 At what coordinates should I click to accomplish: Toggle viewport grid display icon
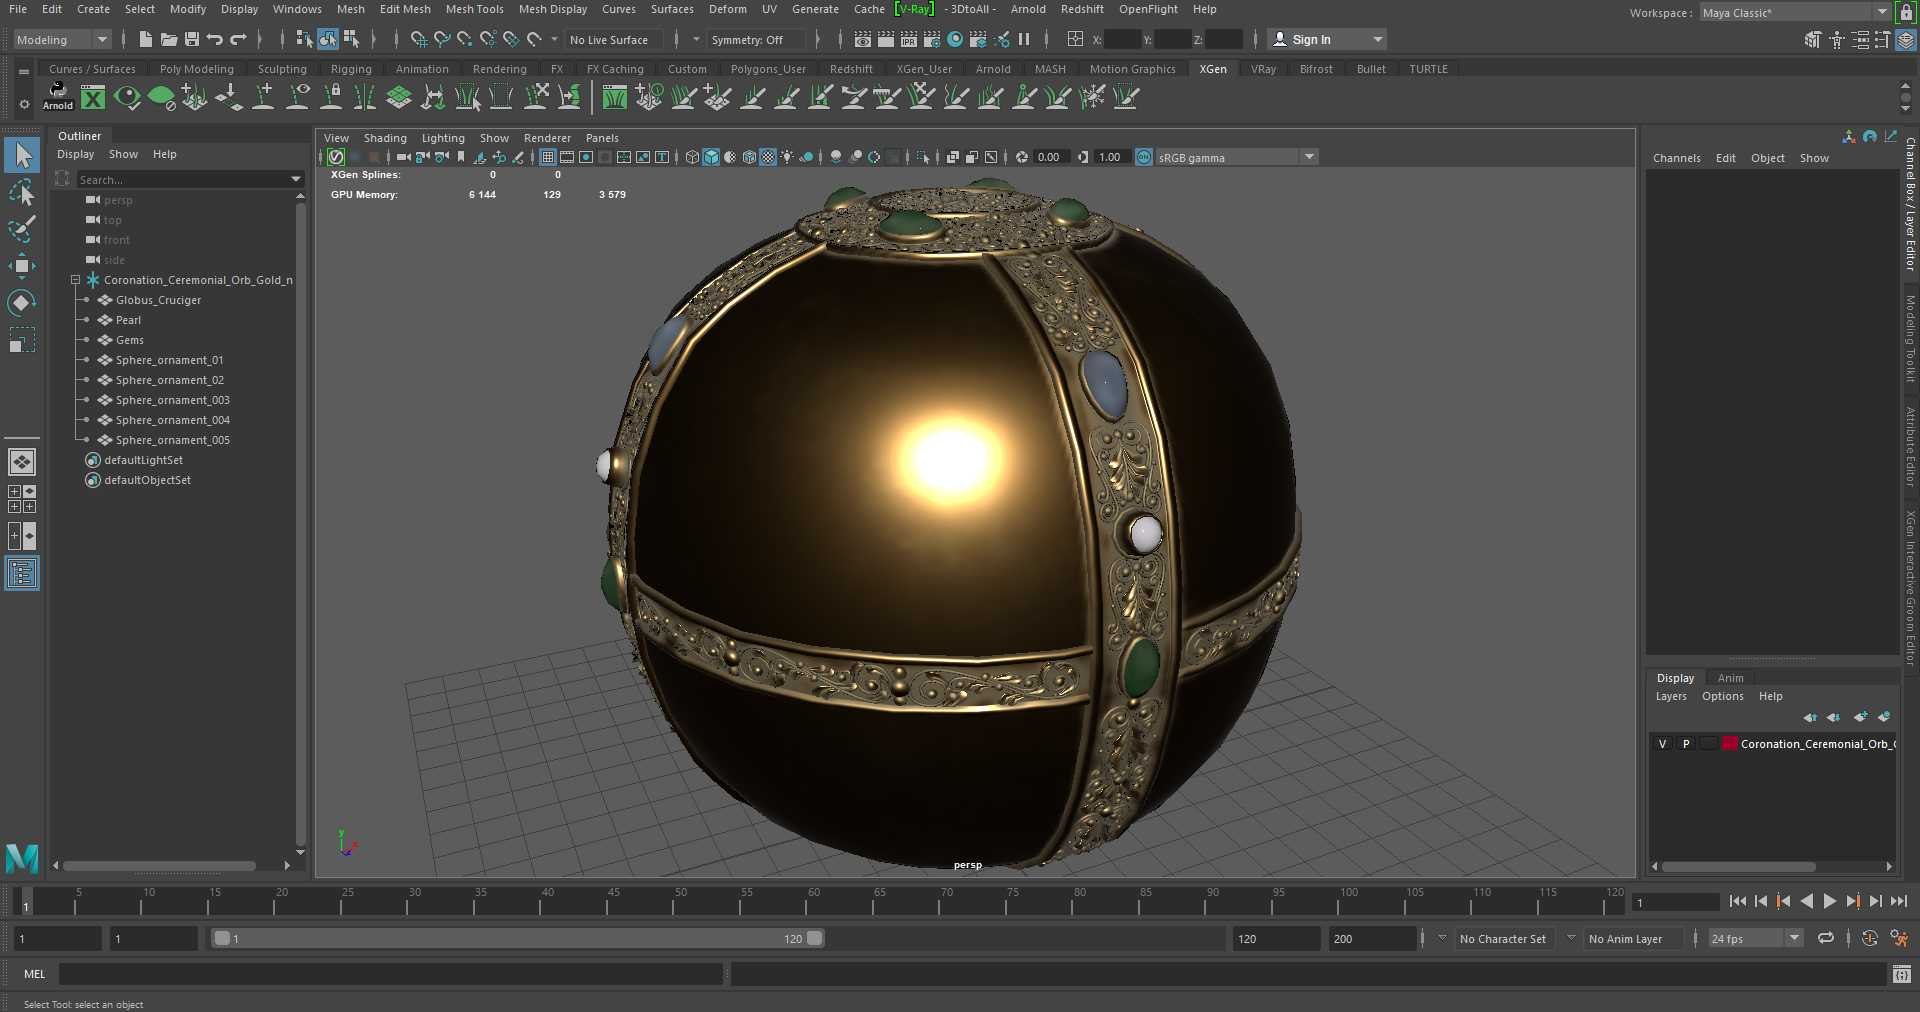pyautogui.click(x=548, y=157)
